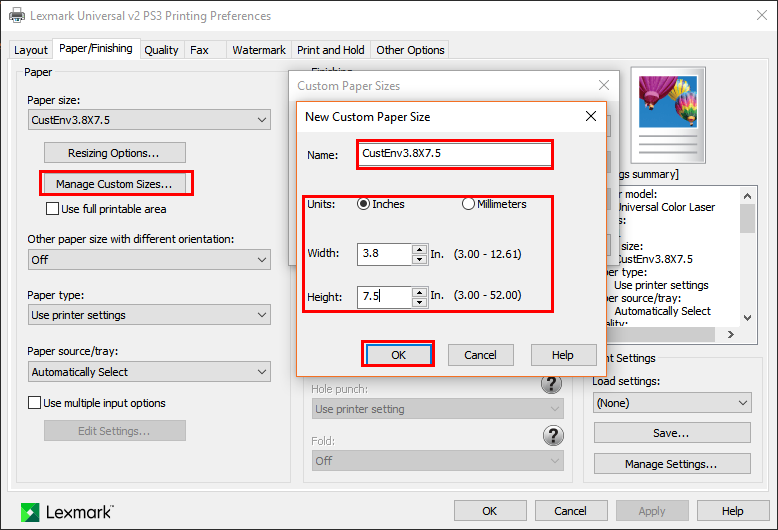Increase Height using the up spinner arrow
Image resolution: width=778 pixels, height=530 pixels.
point(420,292)
